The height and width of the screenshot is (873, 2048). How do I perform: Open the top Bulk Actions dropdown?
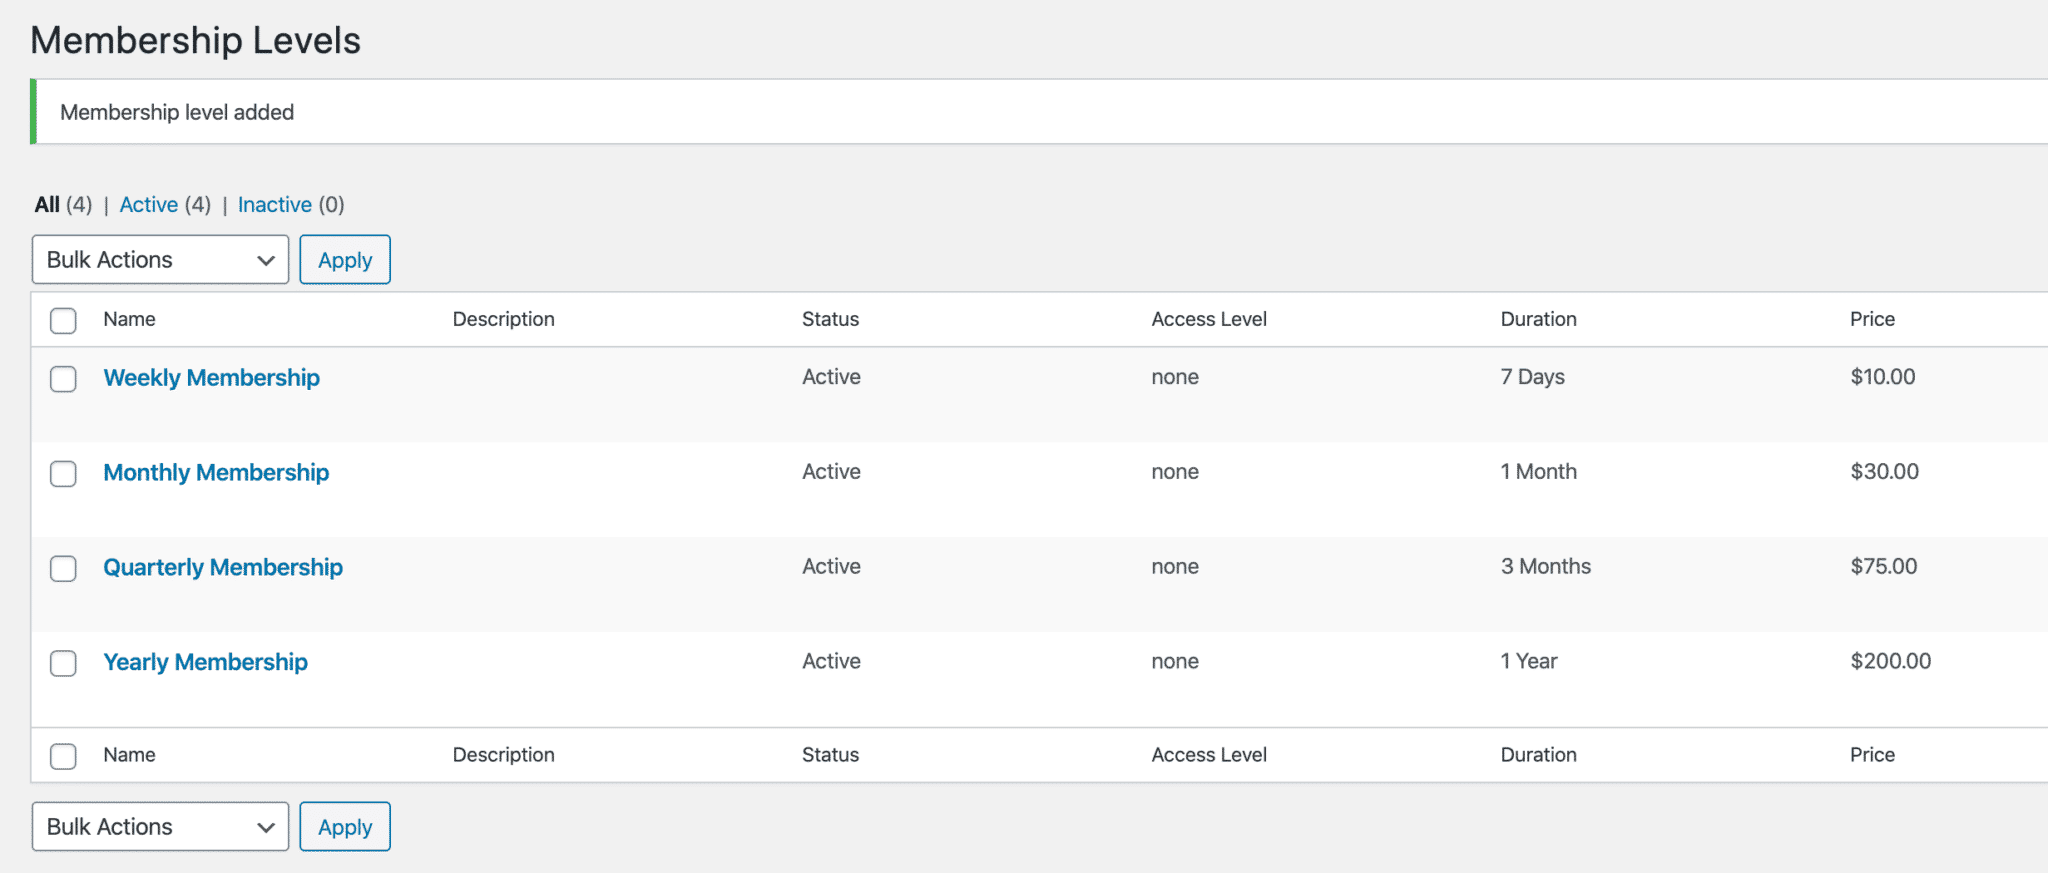[x=160, y=260]
